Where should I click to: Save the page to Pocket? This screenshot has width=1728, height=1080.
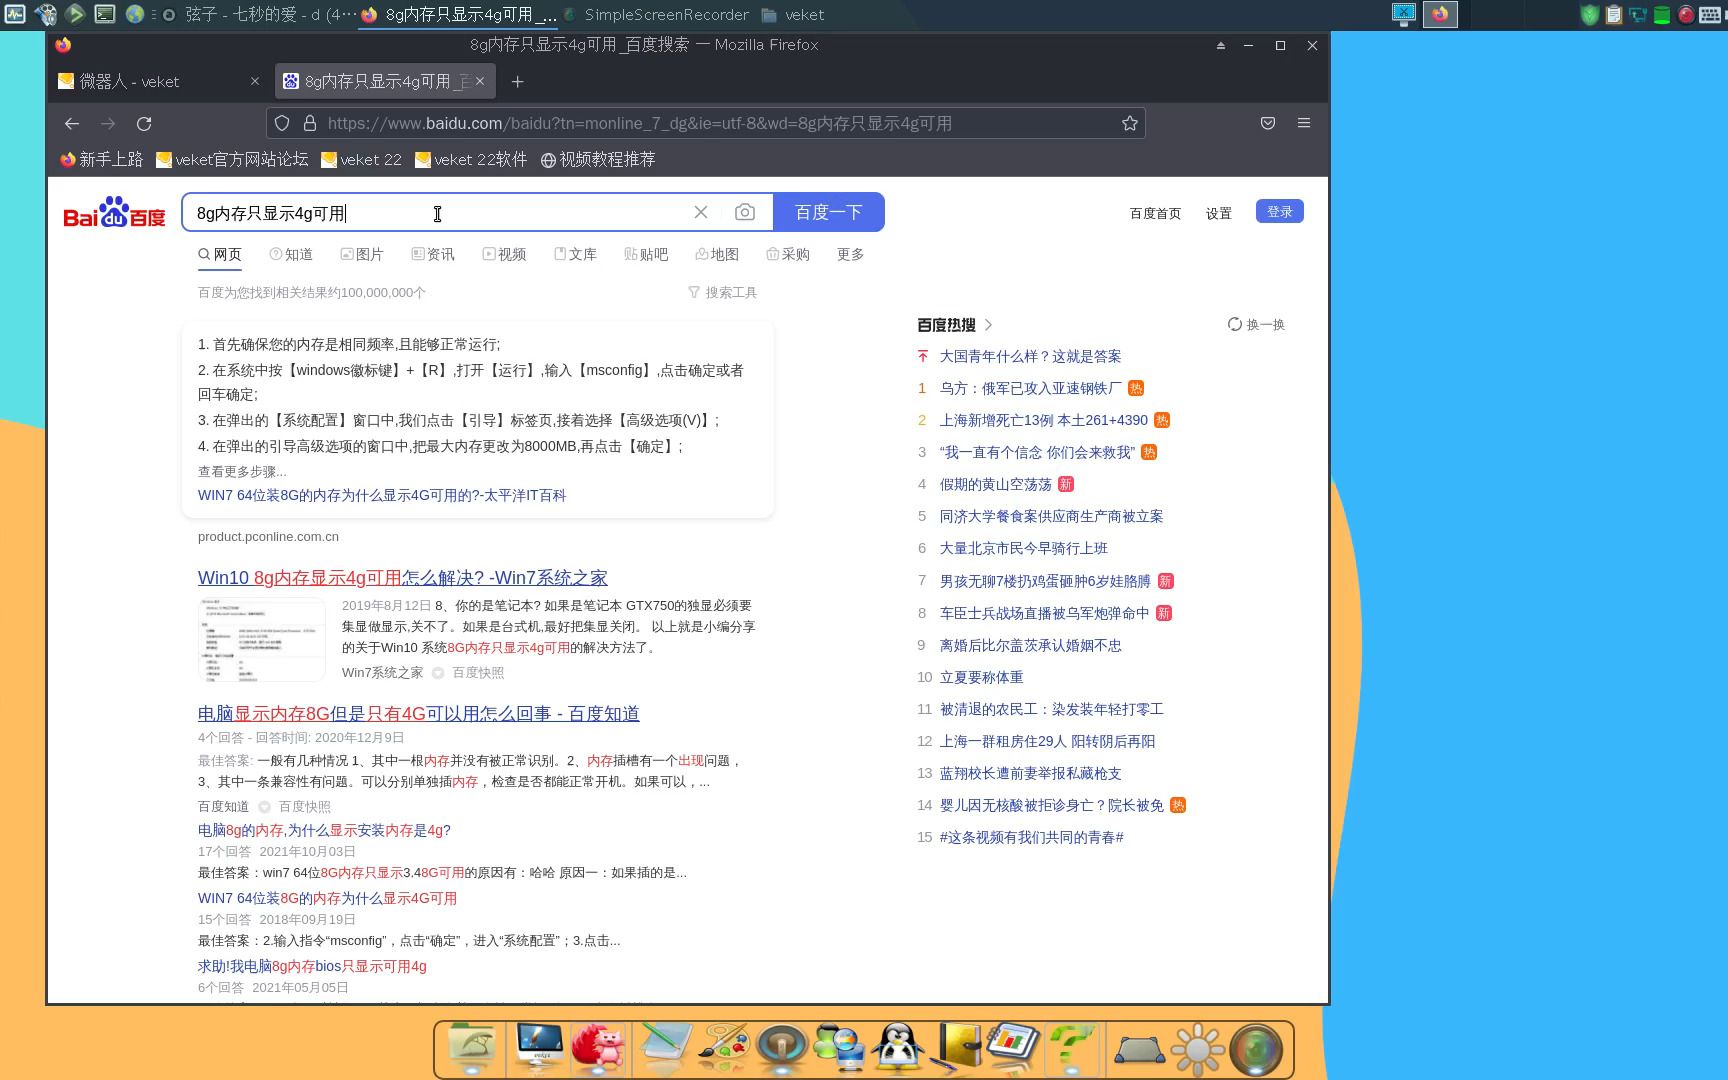click(1267, 123)
